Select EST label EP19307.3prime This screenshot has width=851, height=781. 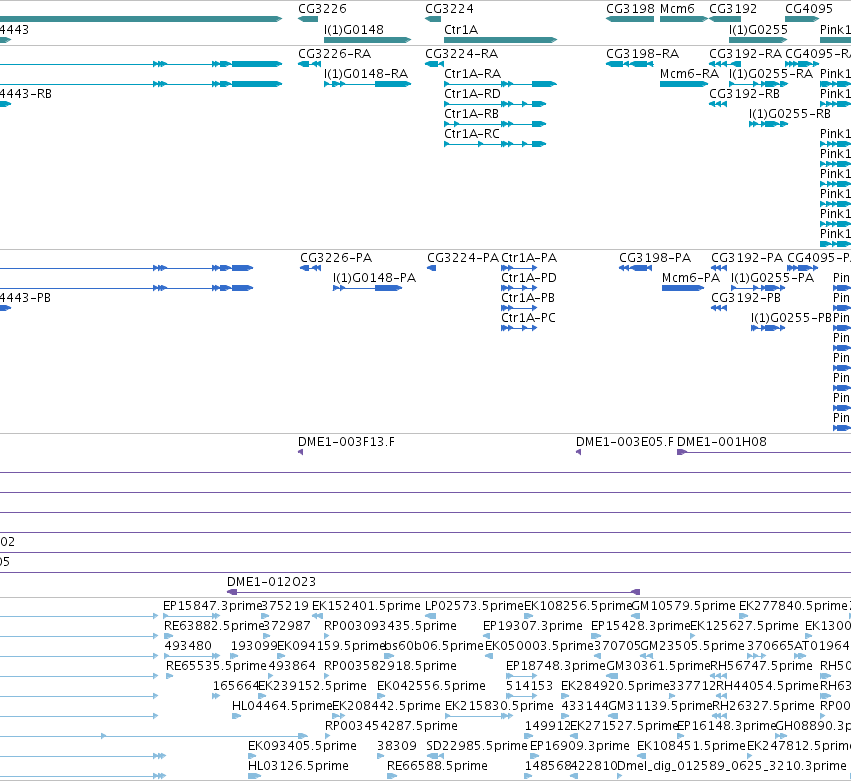pyautogui.click(x=533, y=626)
